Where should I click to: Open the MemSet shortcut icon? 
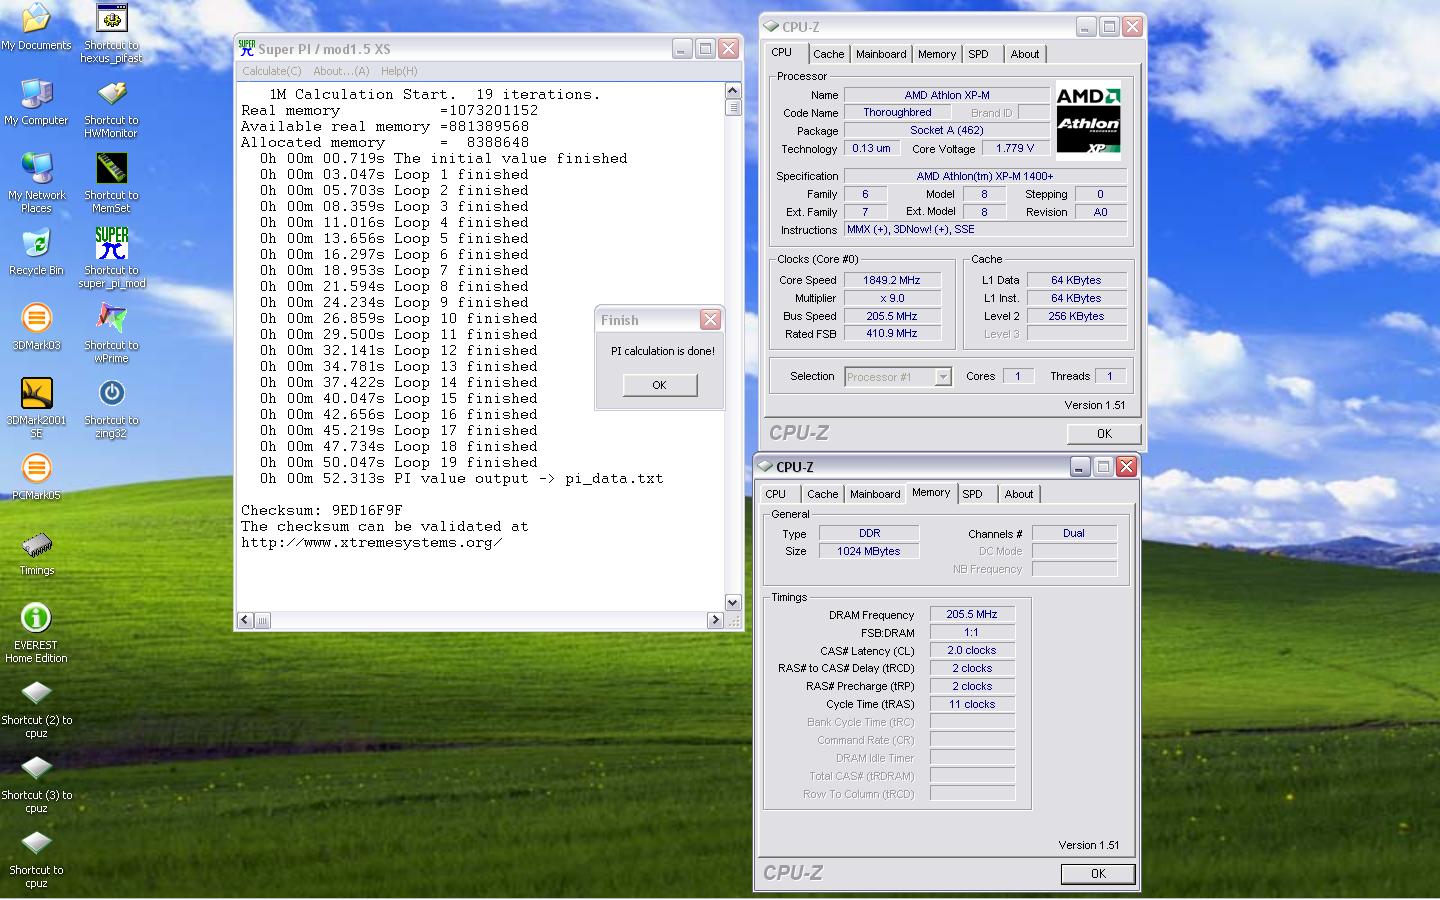112,169
